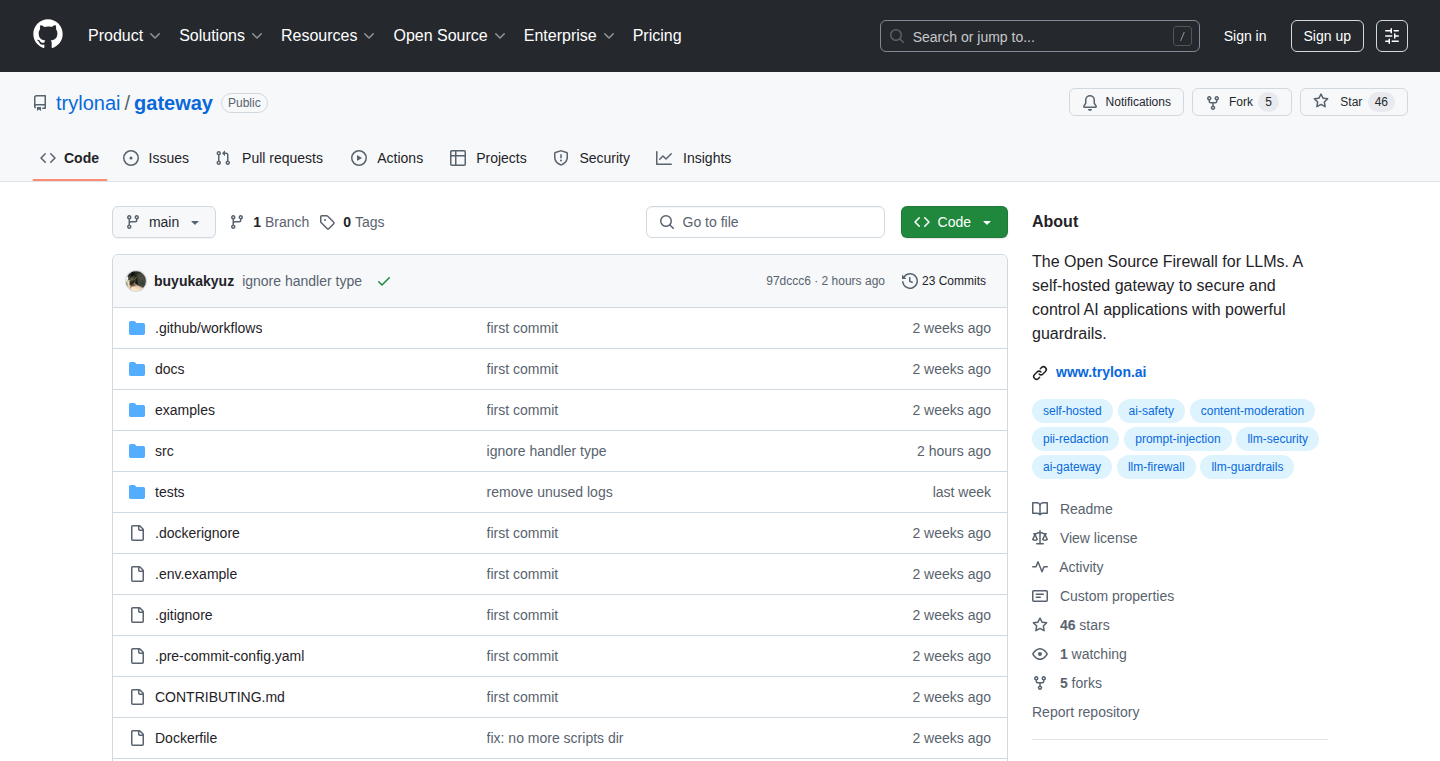1440x761 pixels.
Task: Click the file icon for Dockerfile
Action: pos(137,738)
